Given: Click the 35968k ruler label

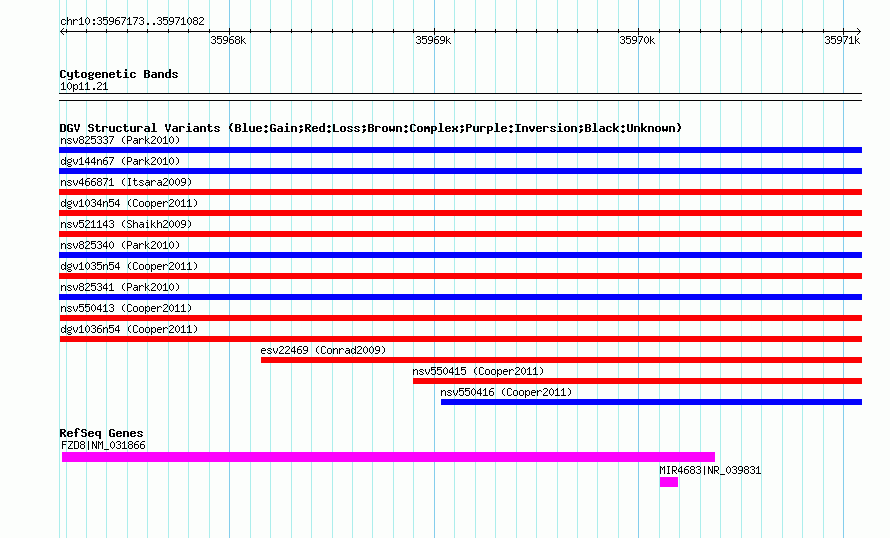Looking at the screenshot, I should click(x=228, y=40).
